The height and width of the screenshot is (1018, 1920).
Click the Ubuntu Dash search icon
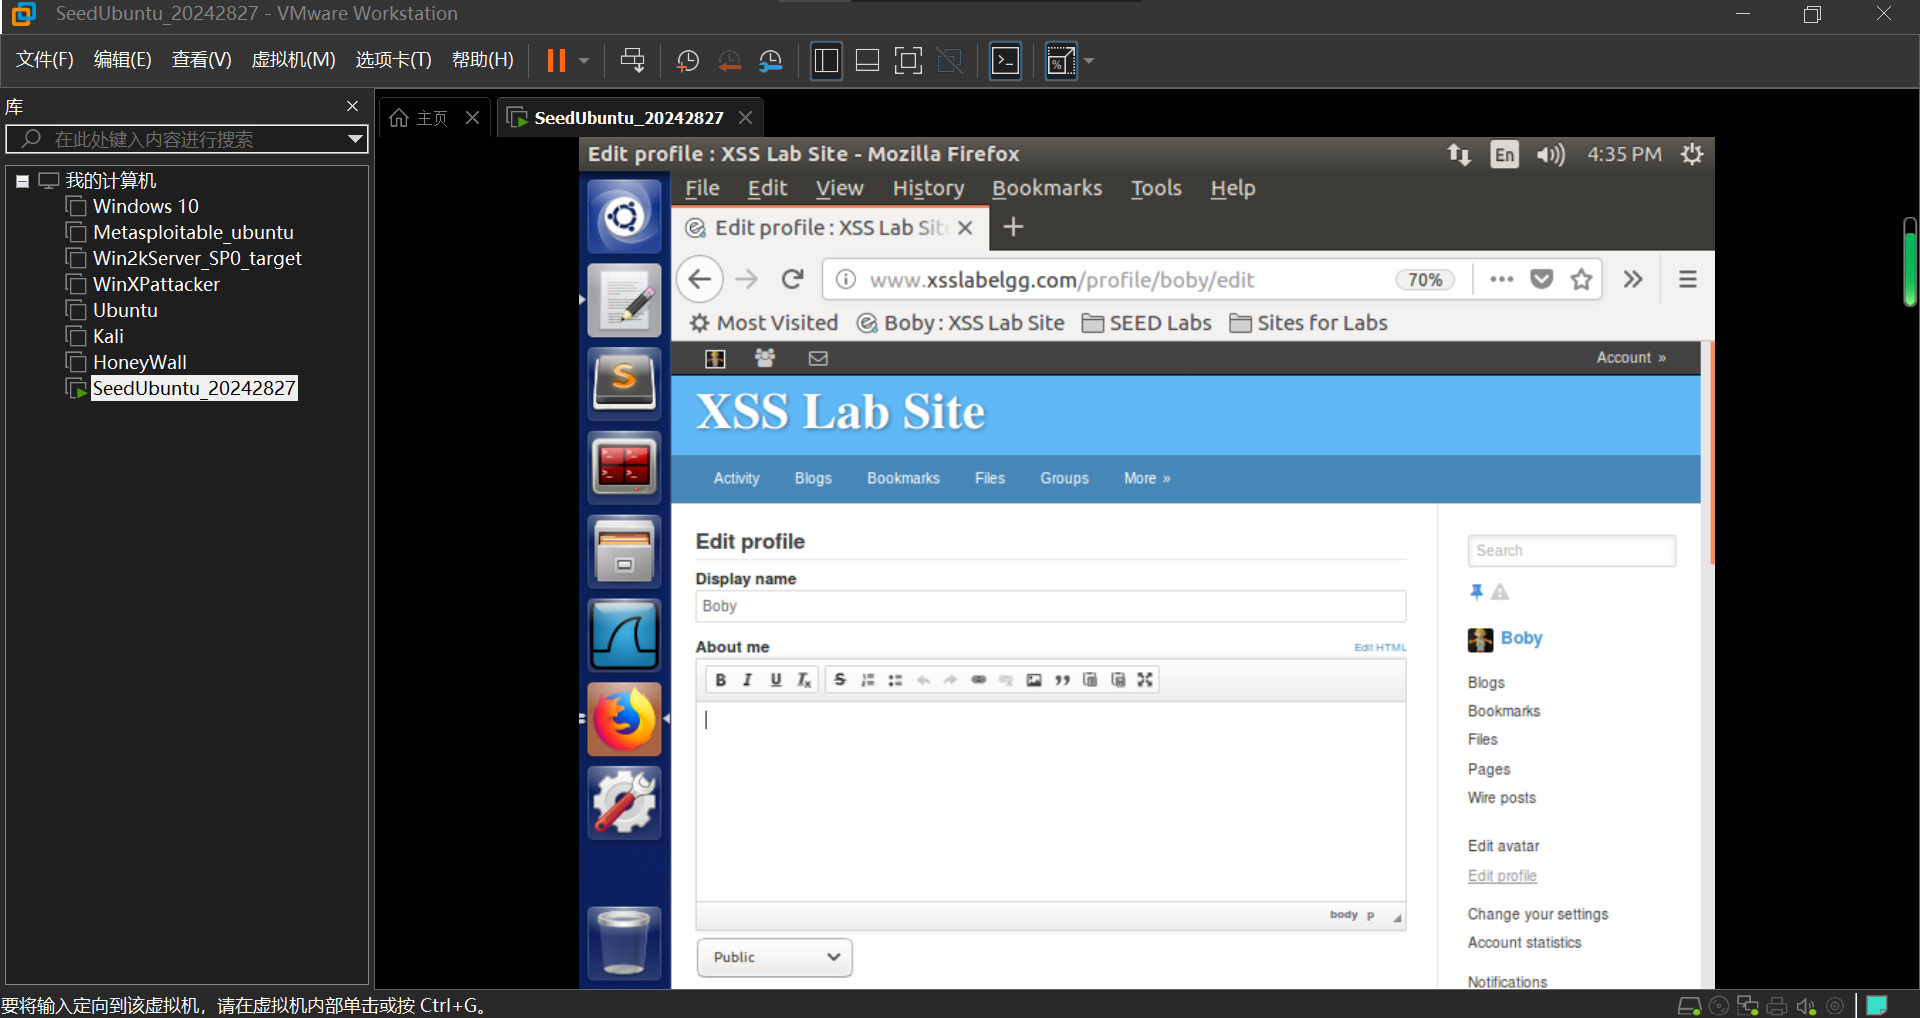tap(624, 216)
